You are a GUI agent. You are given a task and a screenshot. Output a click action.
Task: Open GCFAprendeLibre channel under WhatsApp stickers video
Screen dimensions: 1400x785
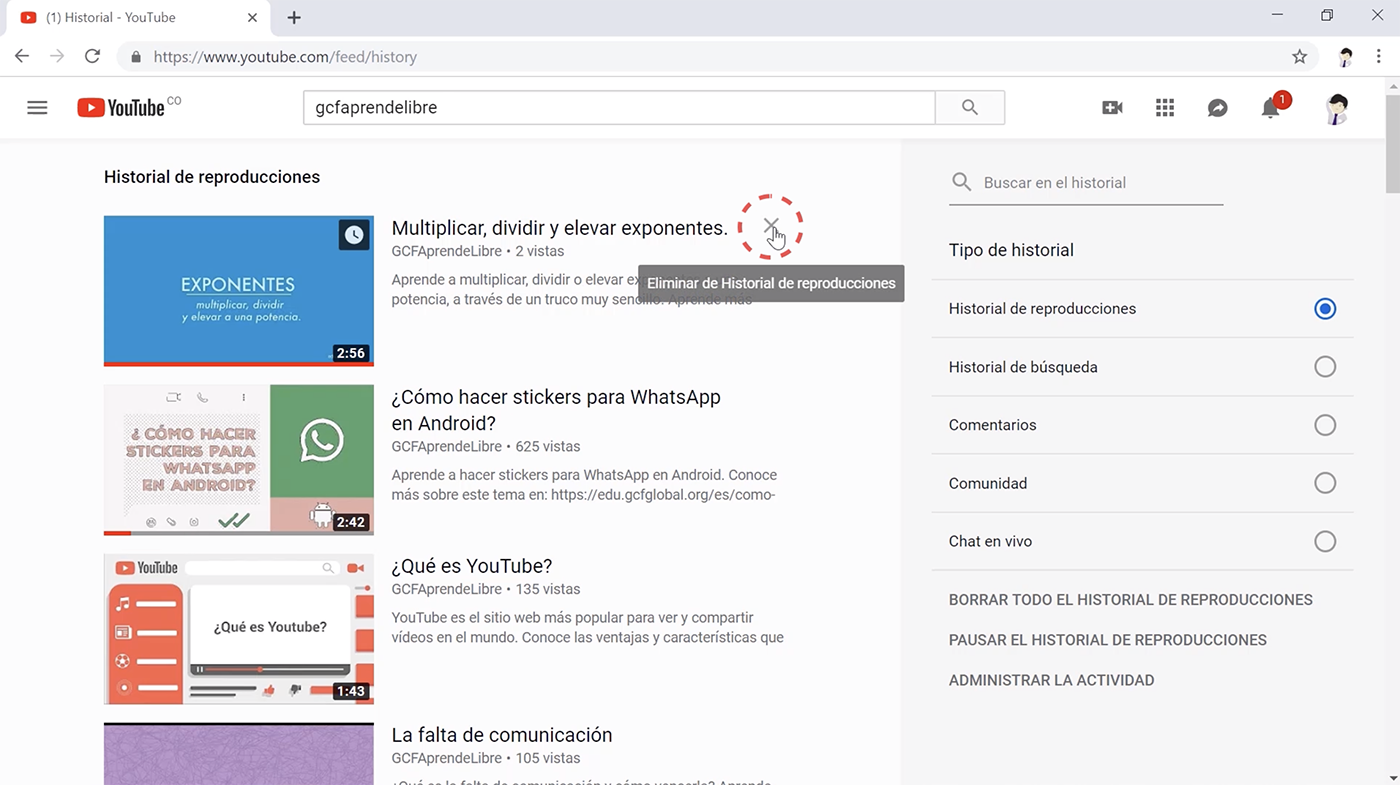pyautogui.click(x=447, y=446)
